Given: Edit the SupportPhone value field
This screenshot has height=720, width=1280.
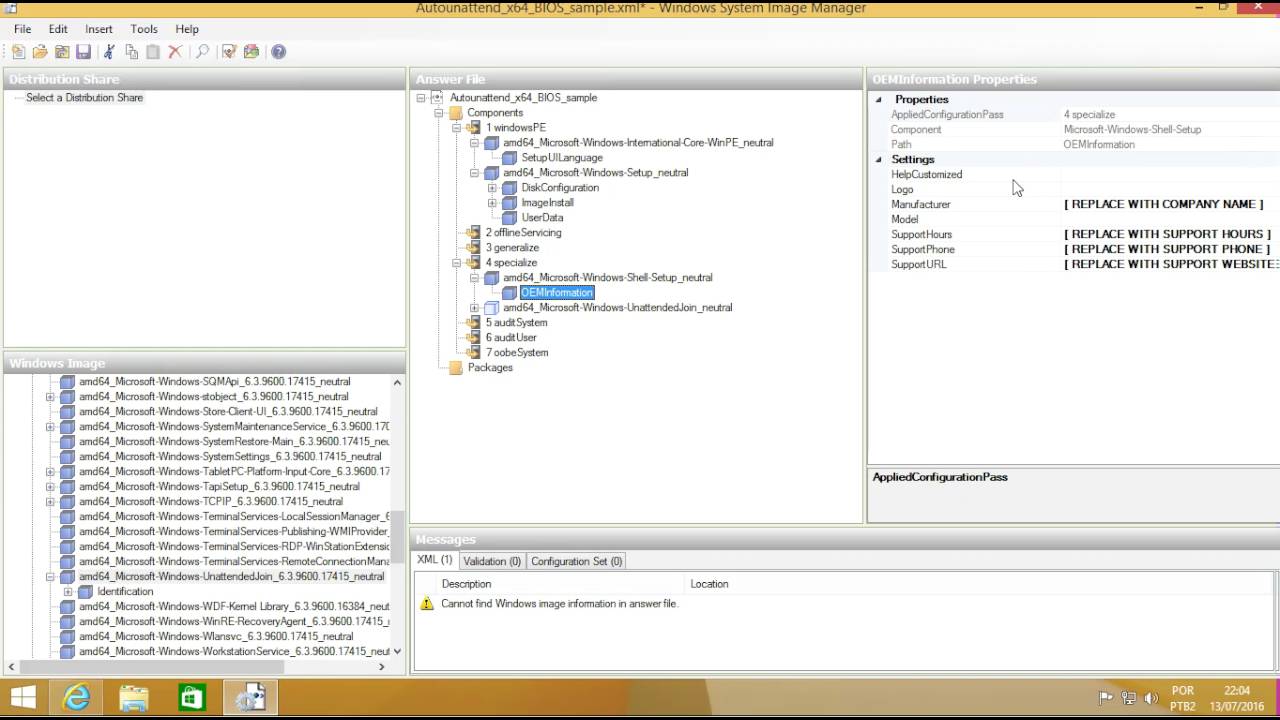Looking at the screenshot, I should tap(1171, 249).
